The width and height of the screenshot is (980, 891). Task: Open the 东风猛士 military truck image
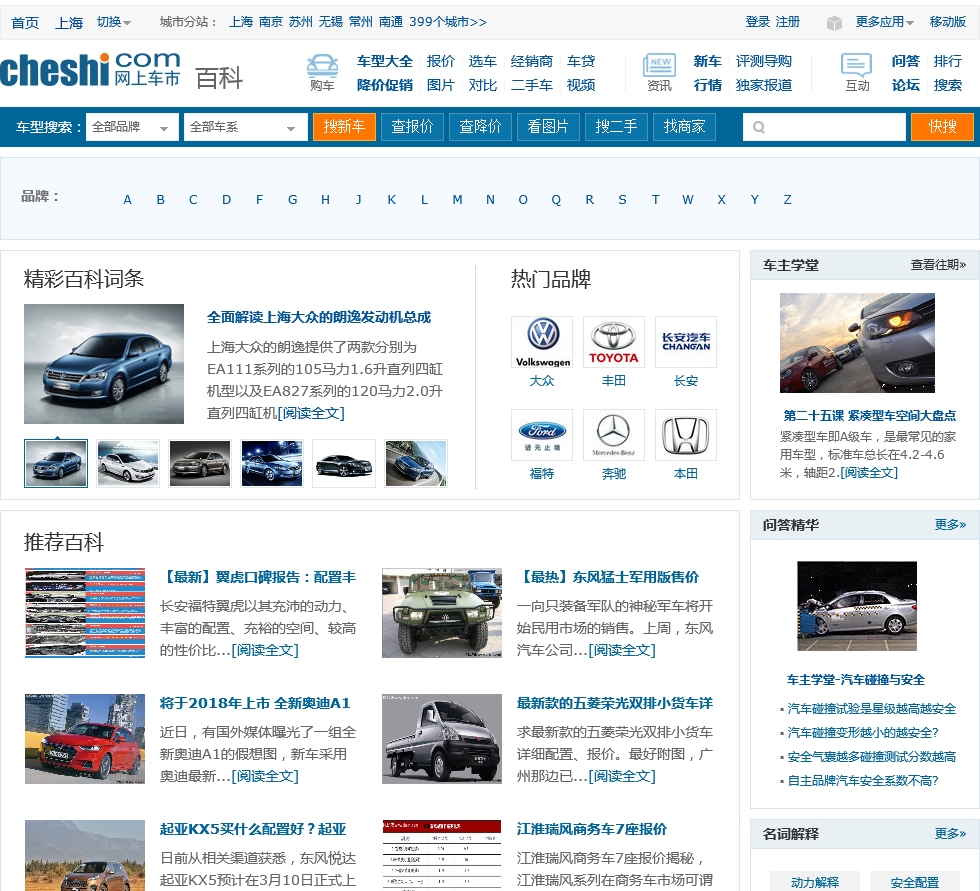tap(442, 613)
